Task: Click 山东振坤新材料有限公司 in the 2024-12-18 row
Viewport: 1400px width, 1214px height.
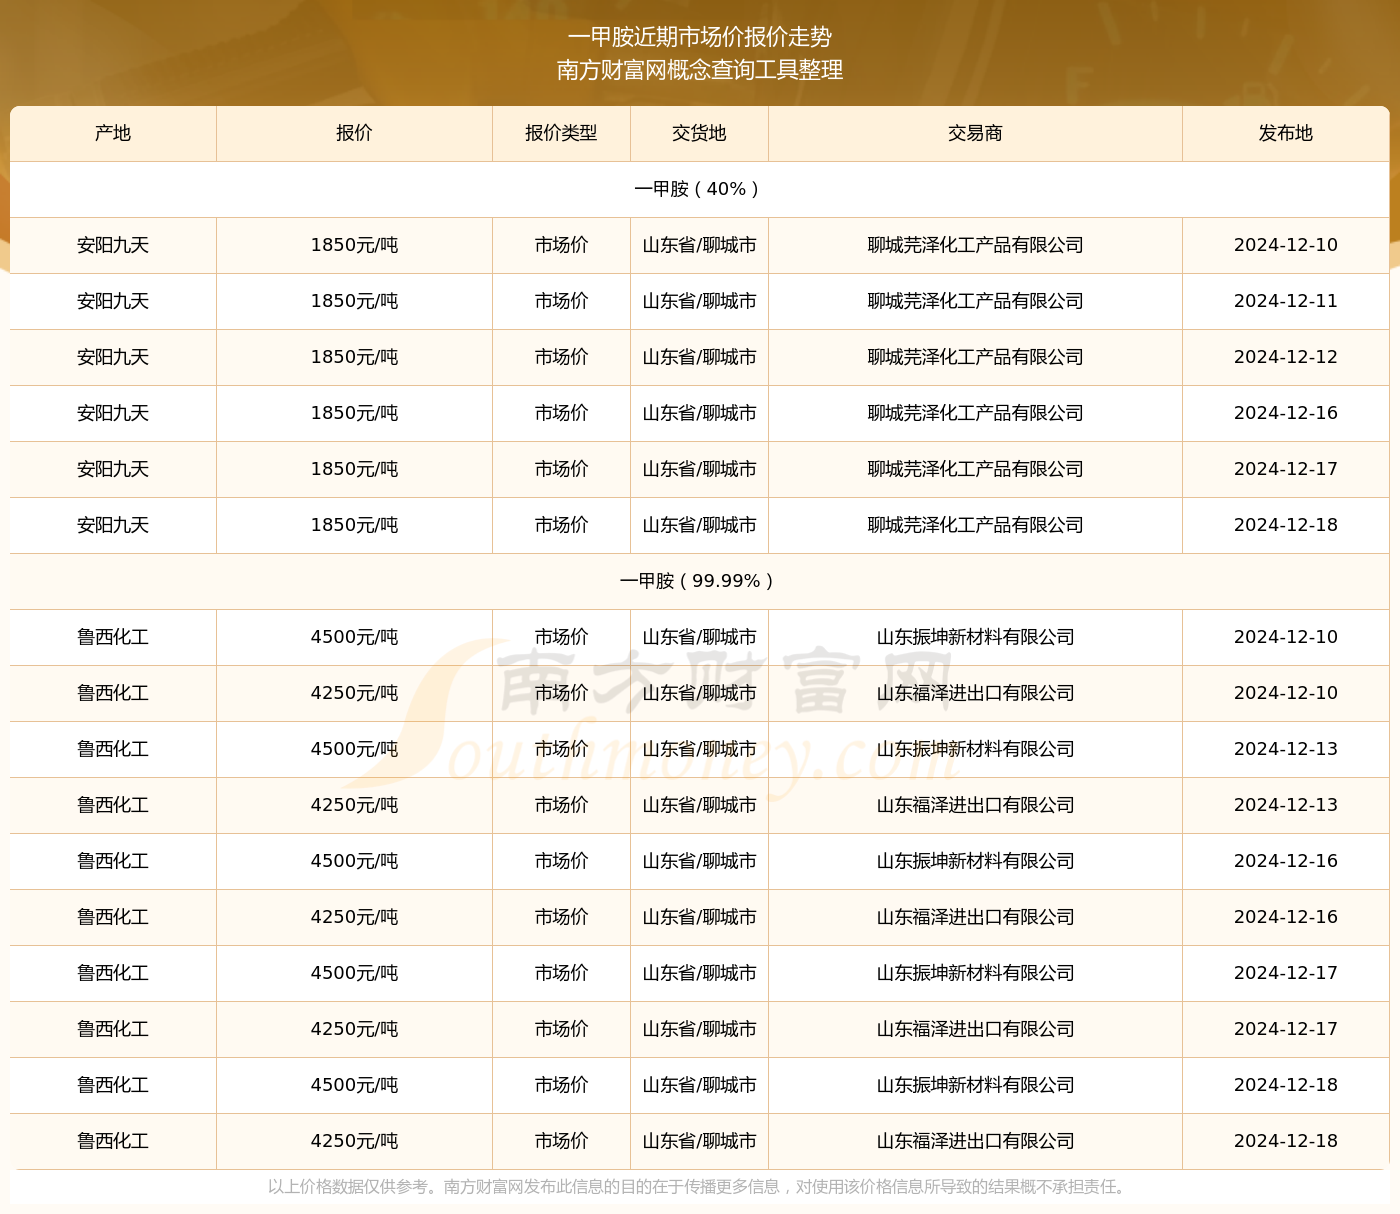Action: pyautogui.click(x=975, y=1085)
